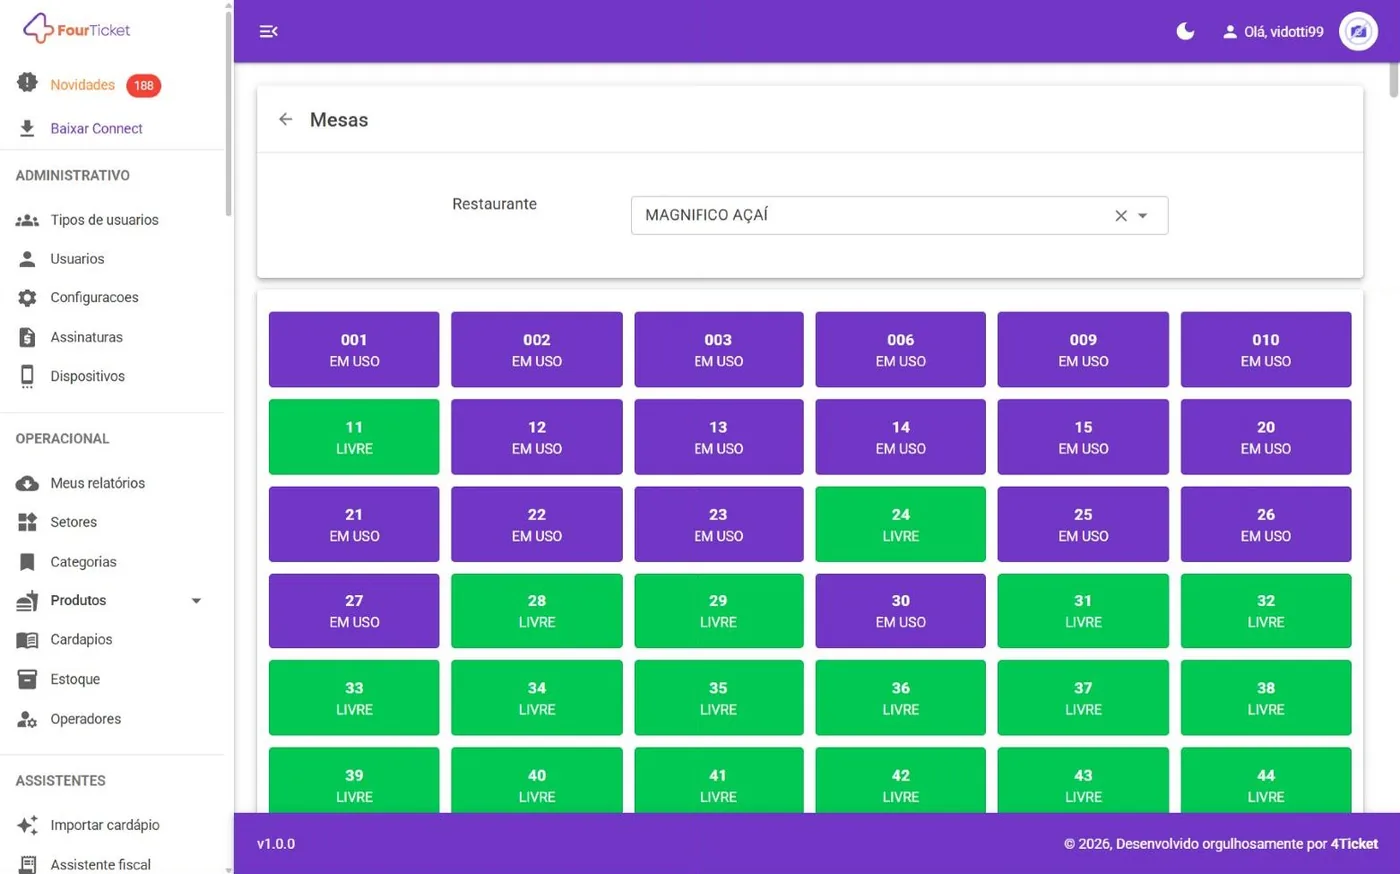Viewport: 1400px width, 874px height.
Task: Click the person icon beside Olá, vidotti99
Action: 1229,32
